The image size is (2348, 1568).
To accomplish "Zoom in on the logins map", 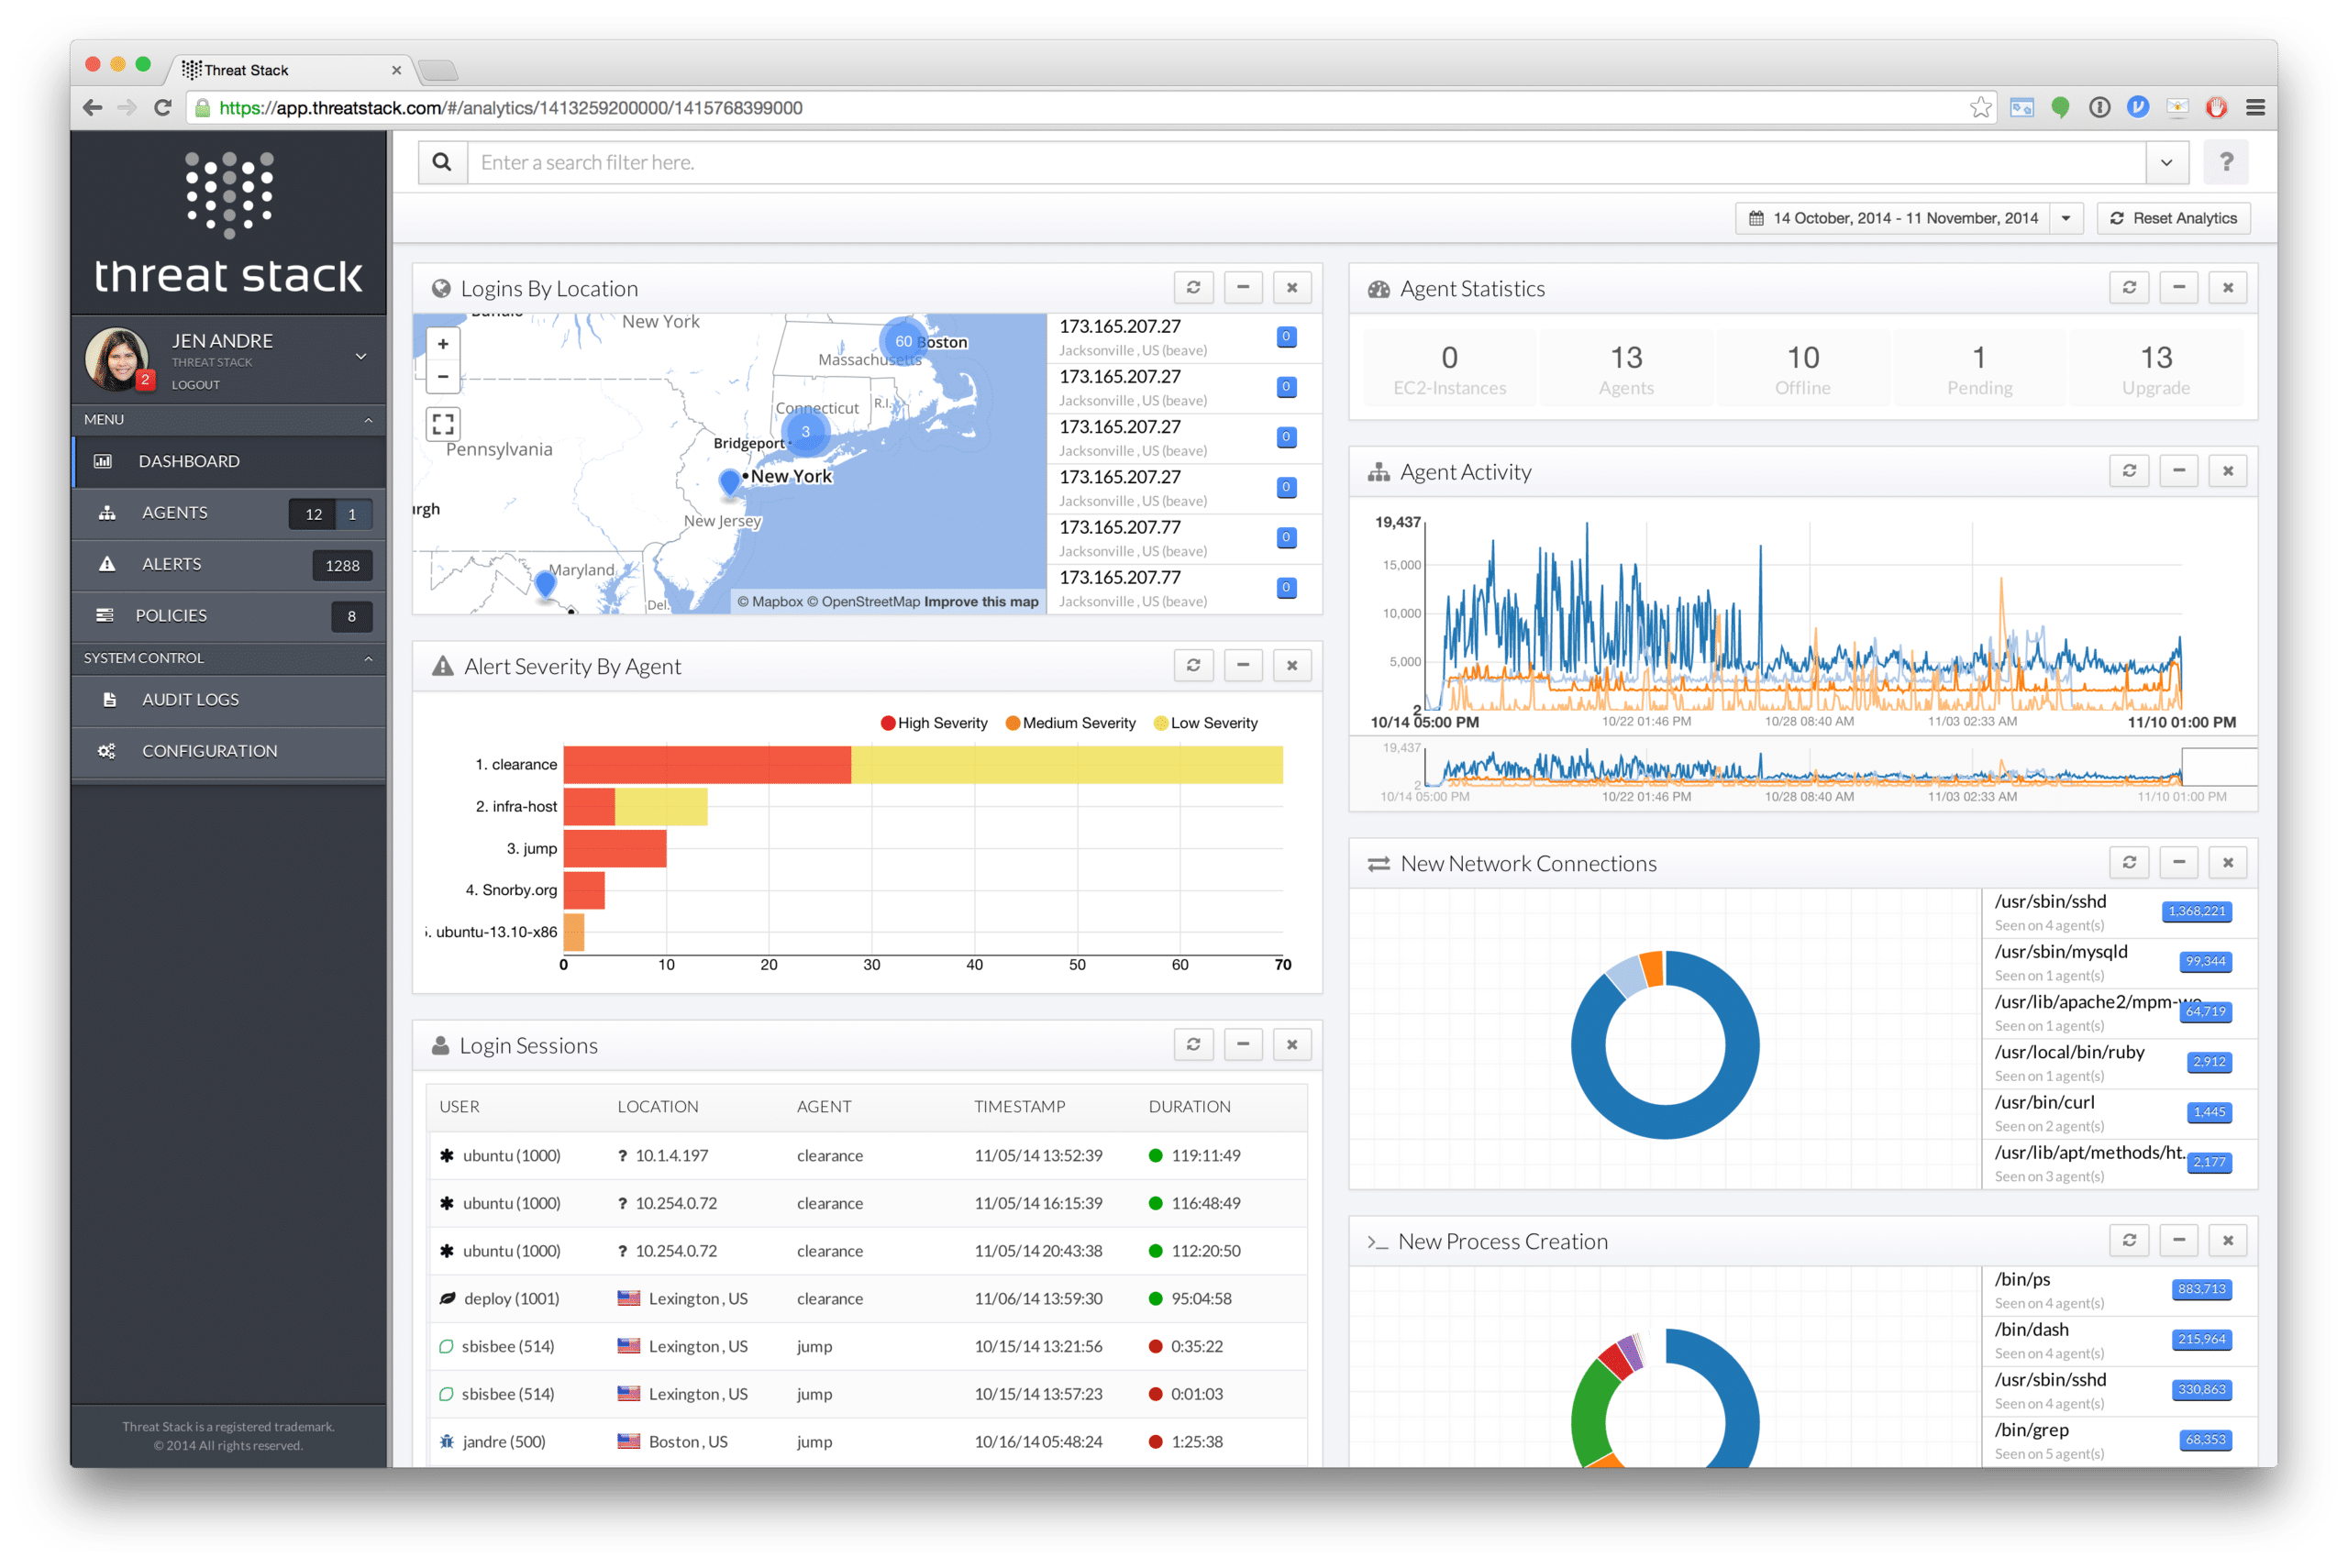I will [443, 344].
